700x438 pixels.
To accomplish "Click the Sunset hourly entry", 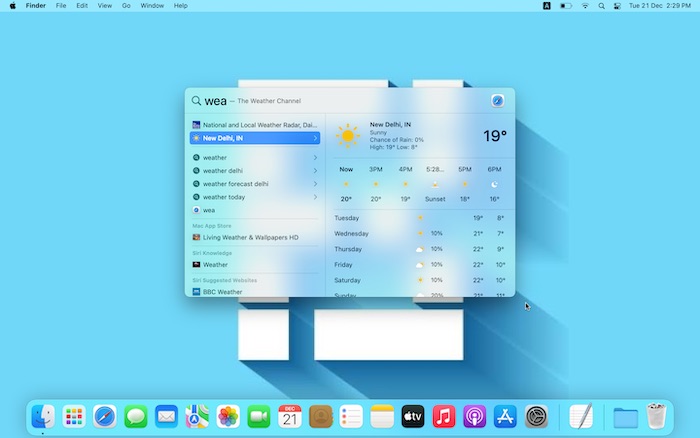I will coord(435,184).
